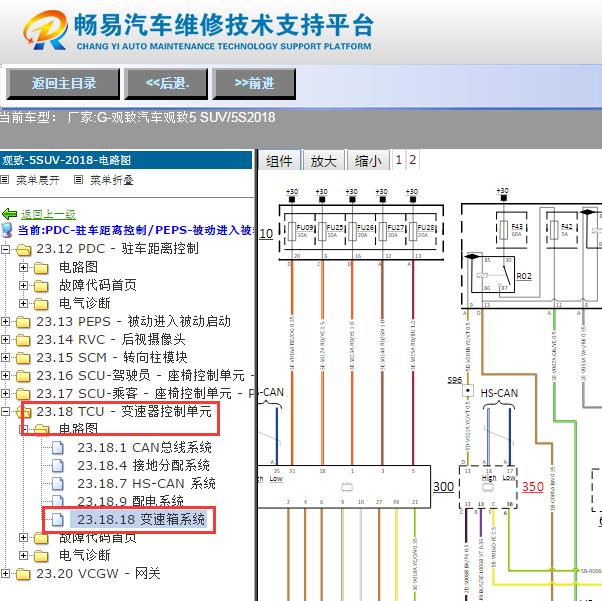Screen dimensions: 602x601
Task: Click component number 300 in diagram
Action: 443,487
